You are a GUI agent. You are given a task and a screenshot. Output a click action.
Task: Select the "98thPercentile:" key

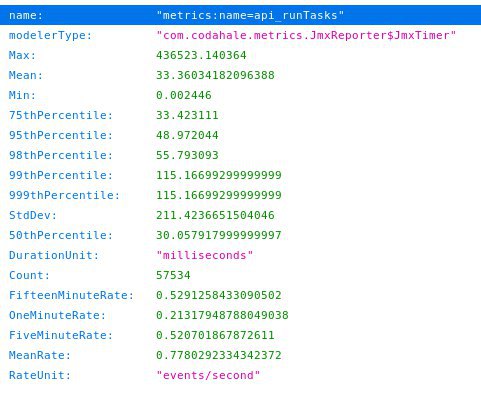click(61, 155)
